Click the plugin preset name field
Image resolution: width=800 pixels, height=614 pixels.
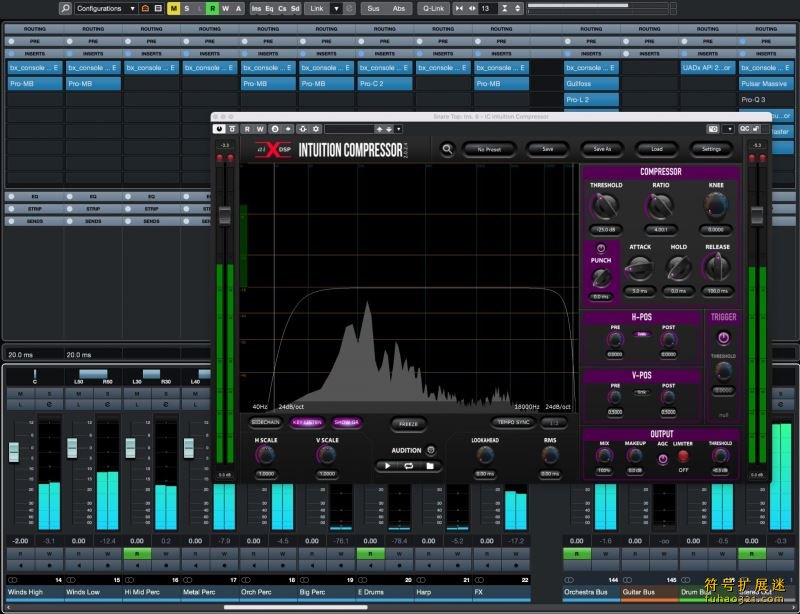(349, 129)
